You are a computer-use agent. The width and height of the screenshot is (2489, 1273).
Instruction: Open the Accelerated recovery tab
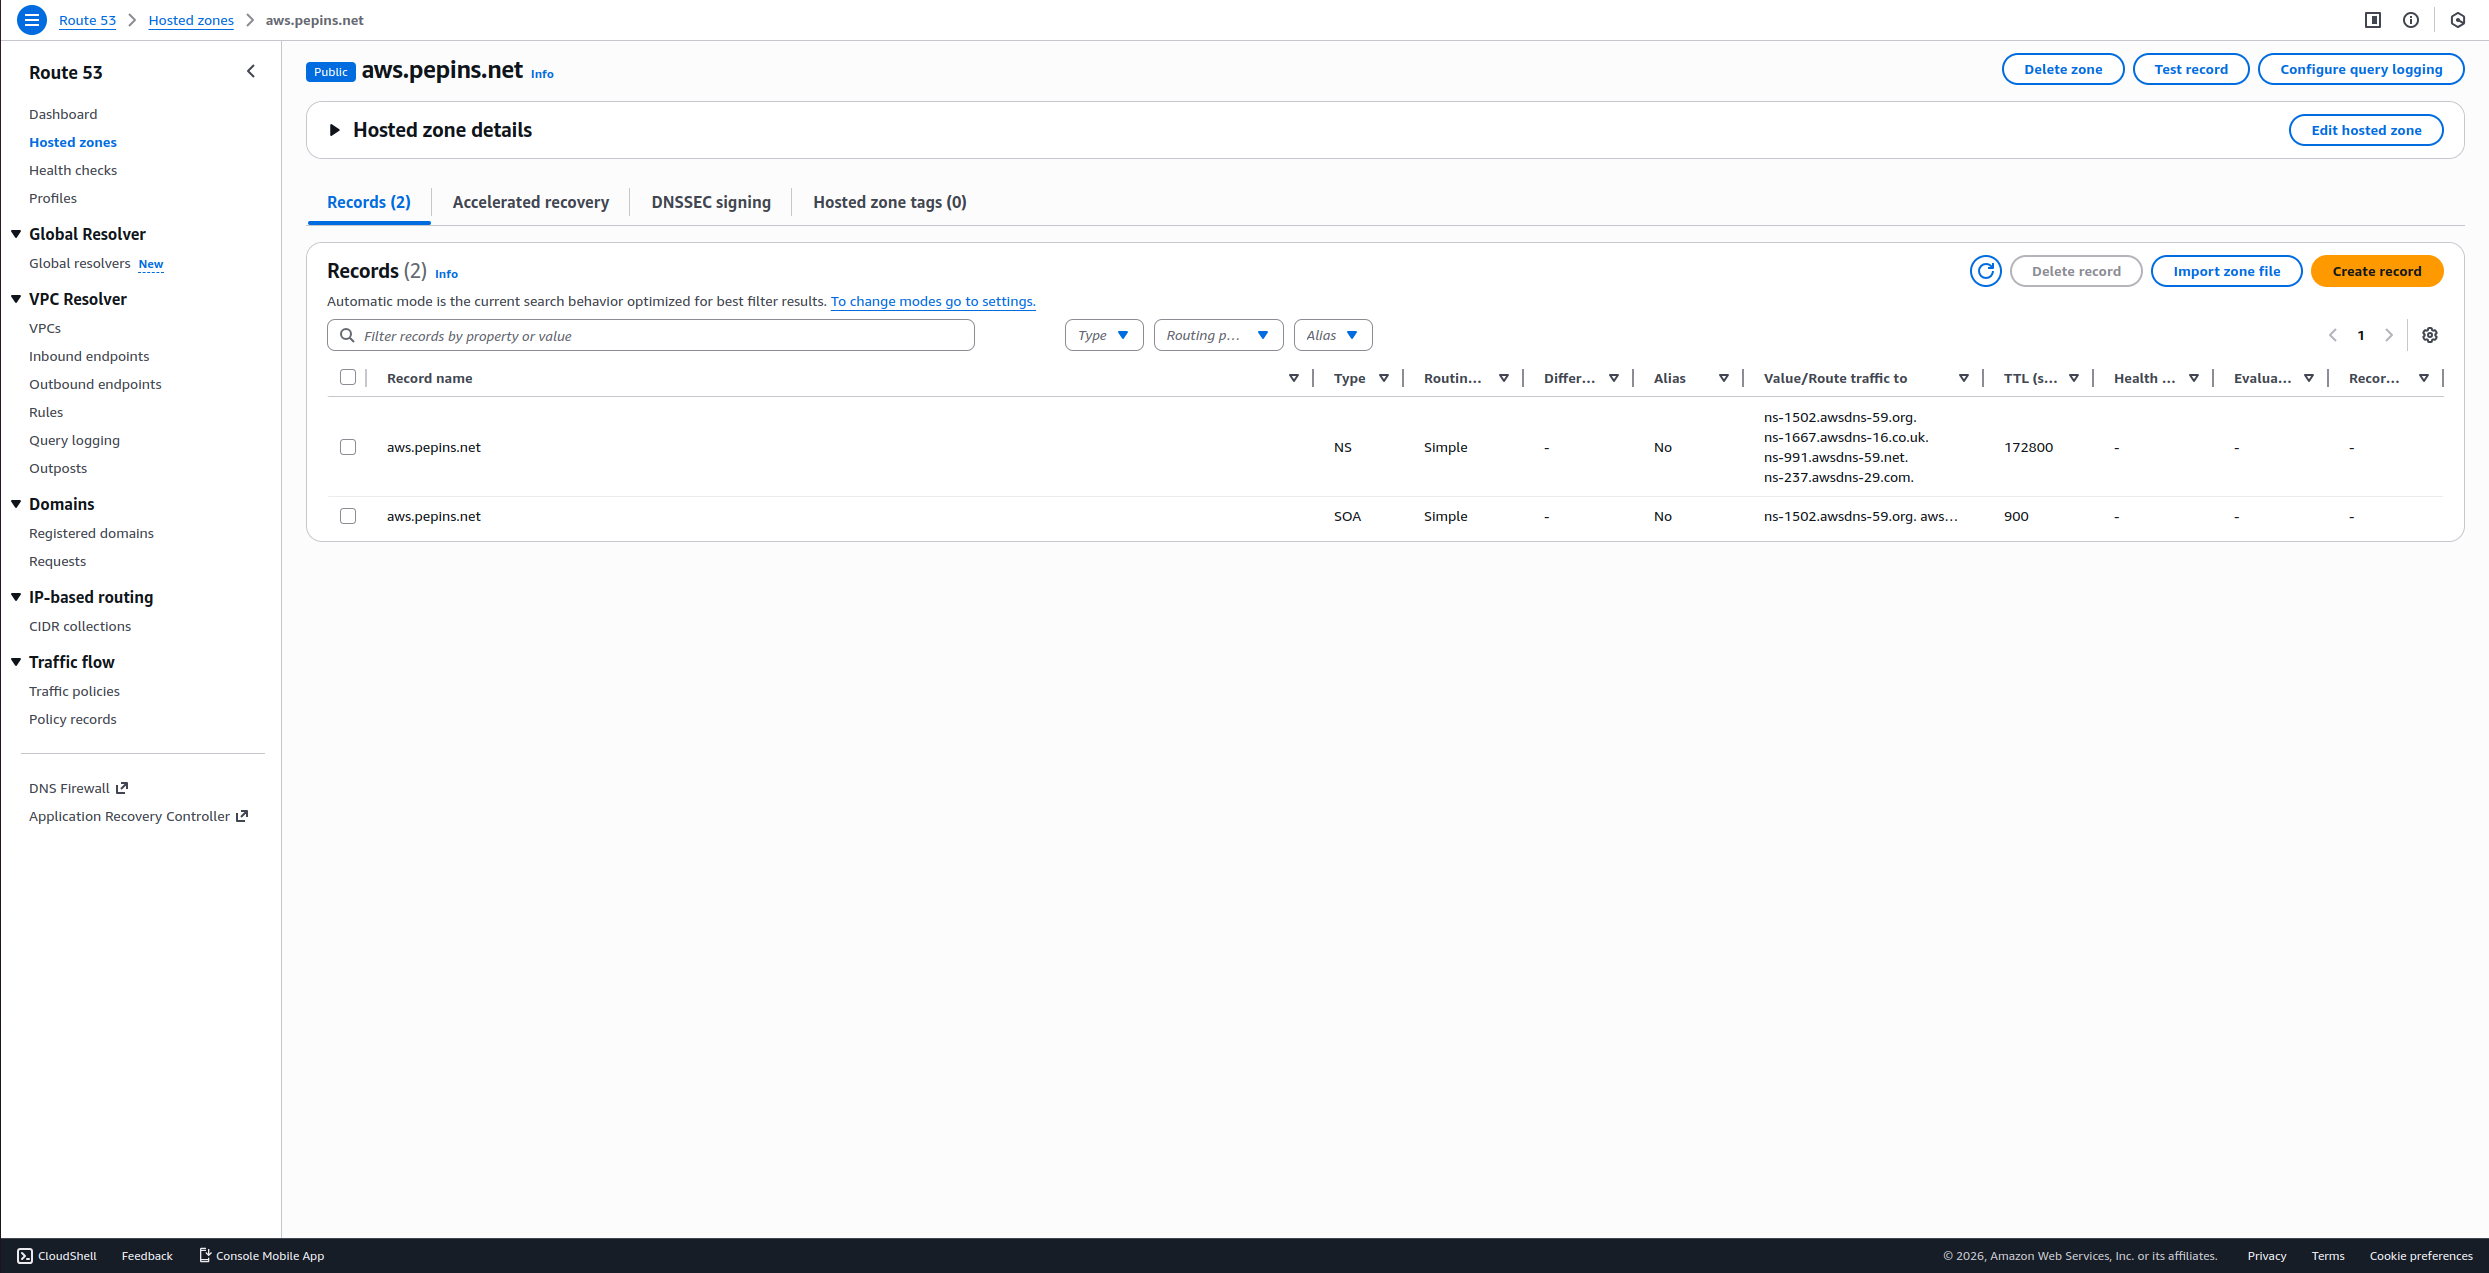(x=530, y=201)
